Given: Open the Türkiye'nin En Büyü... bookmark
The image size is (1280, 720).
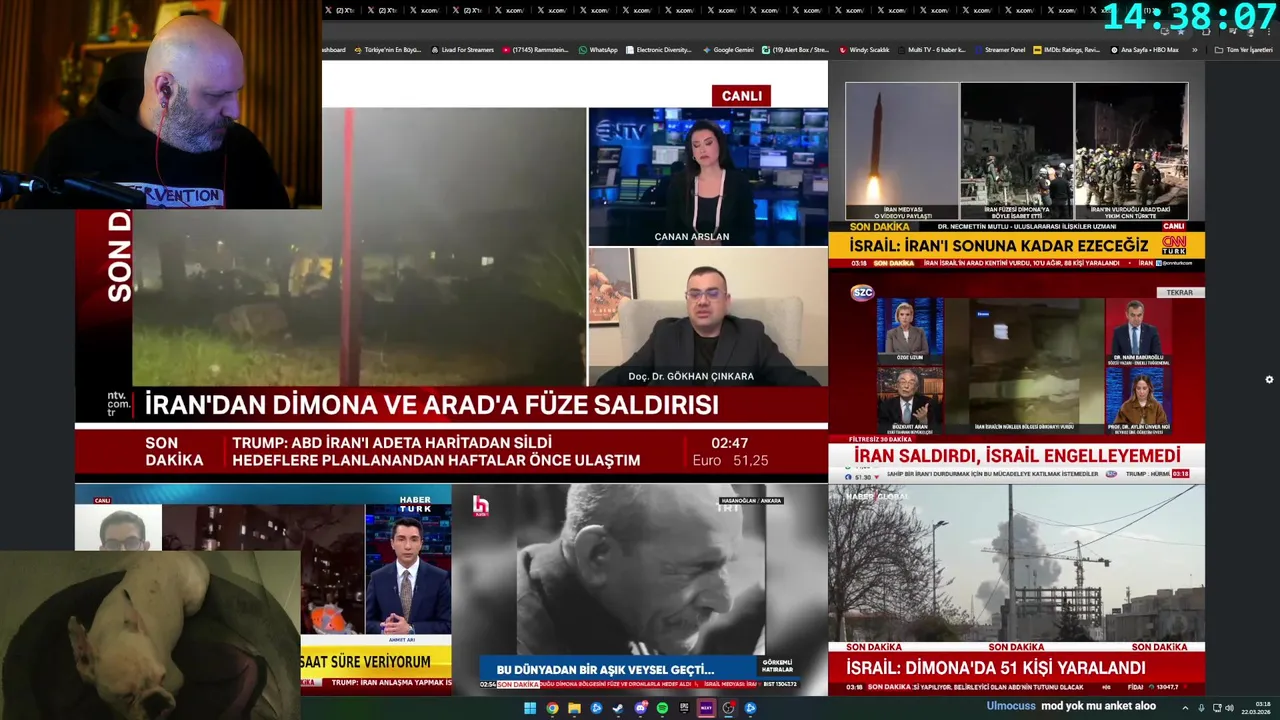Looking at the screenshot, I should coord(387,49).
